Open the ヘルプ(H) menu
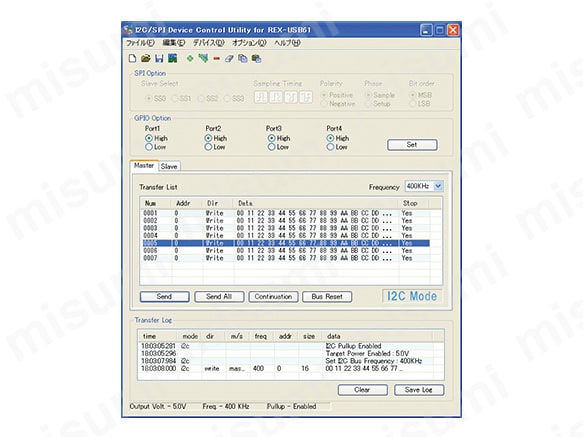The width and height of the screenshot is (583, 437). [x=287, y=43]
